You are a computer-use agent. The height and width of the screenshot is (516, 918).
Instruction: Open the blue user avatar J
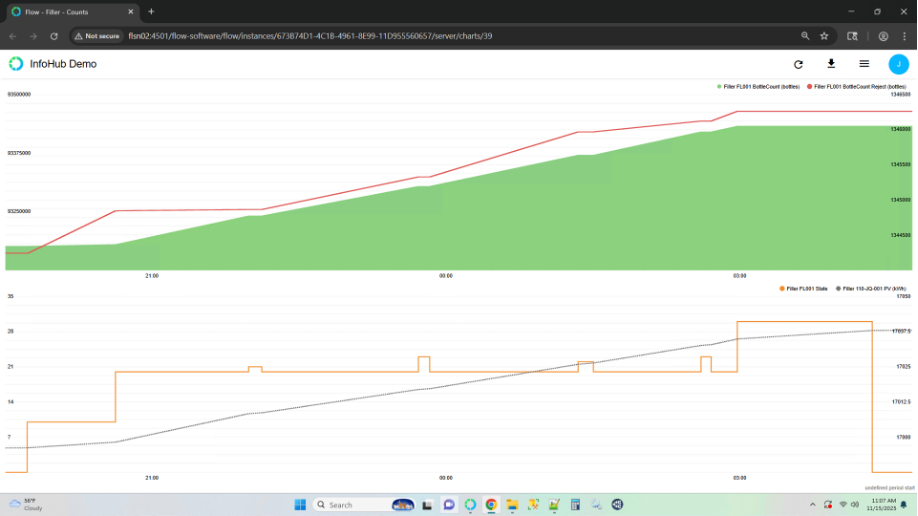[x=898, y=64]
